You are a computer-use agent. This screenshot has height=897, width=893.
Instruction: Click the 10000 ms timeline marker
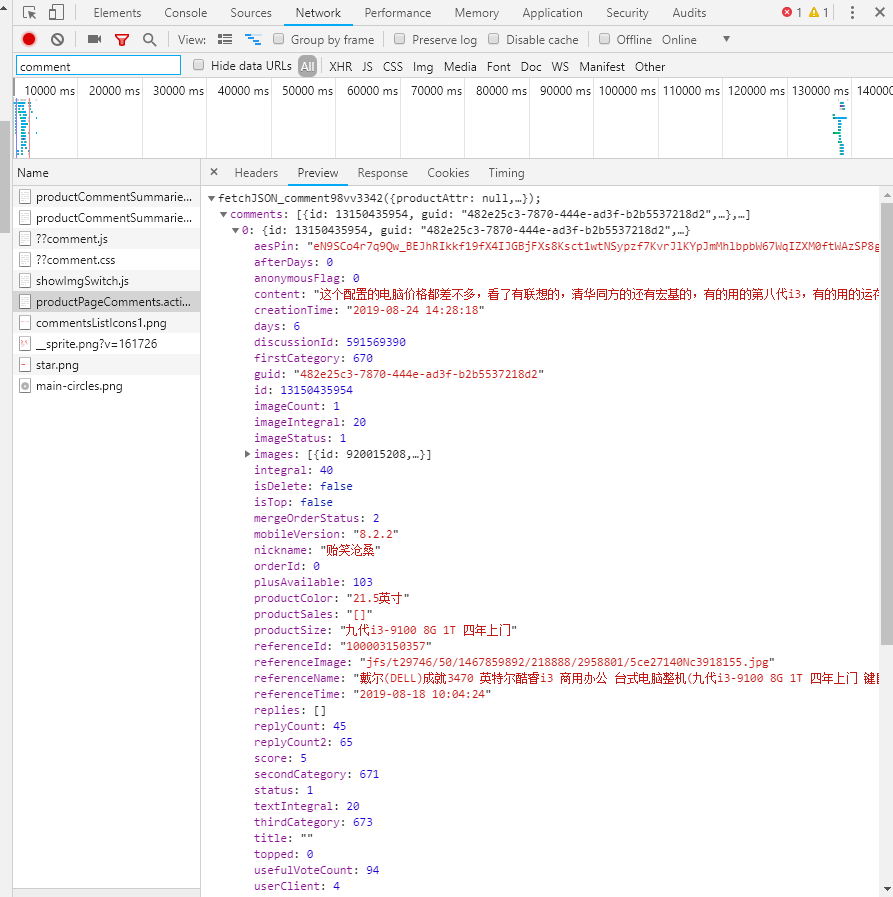pos(49,90)
